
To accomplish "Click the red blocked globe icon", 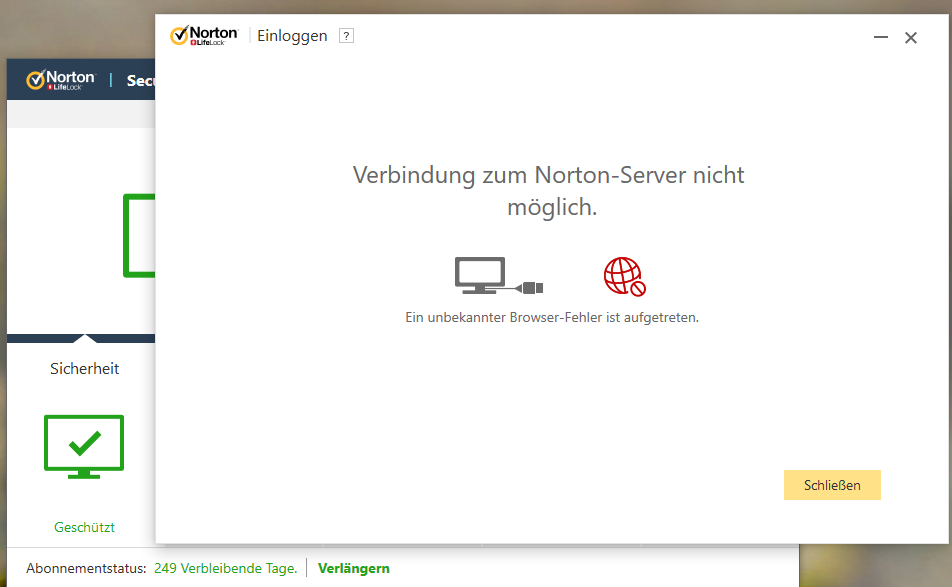I will pos(625,276).
